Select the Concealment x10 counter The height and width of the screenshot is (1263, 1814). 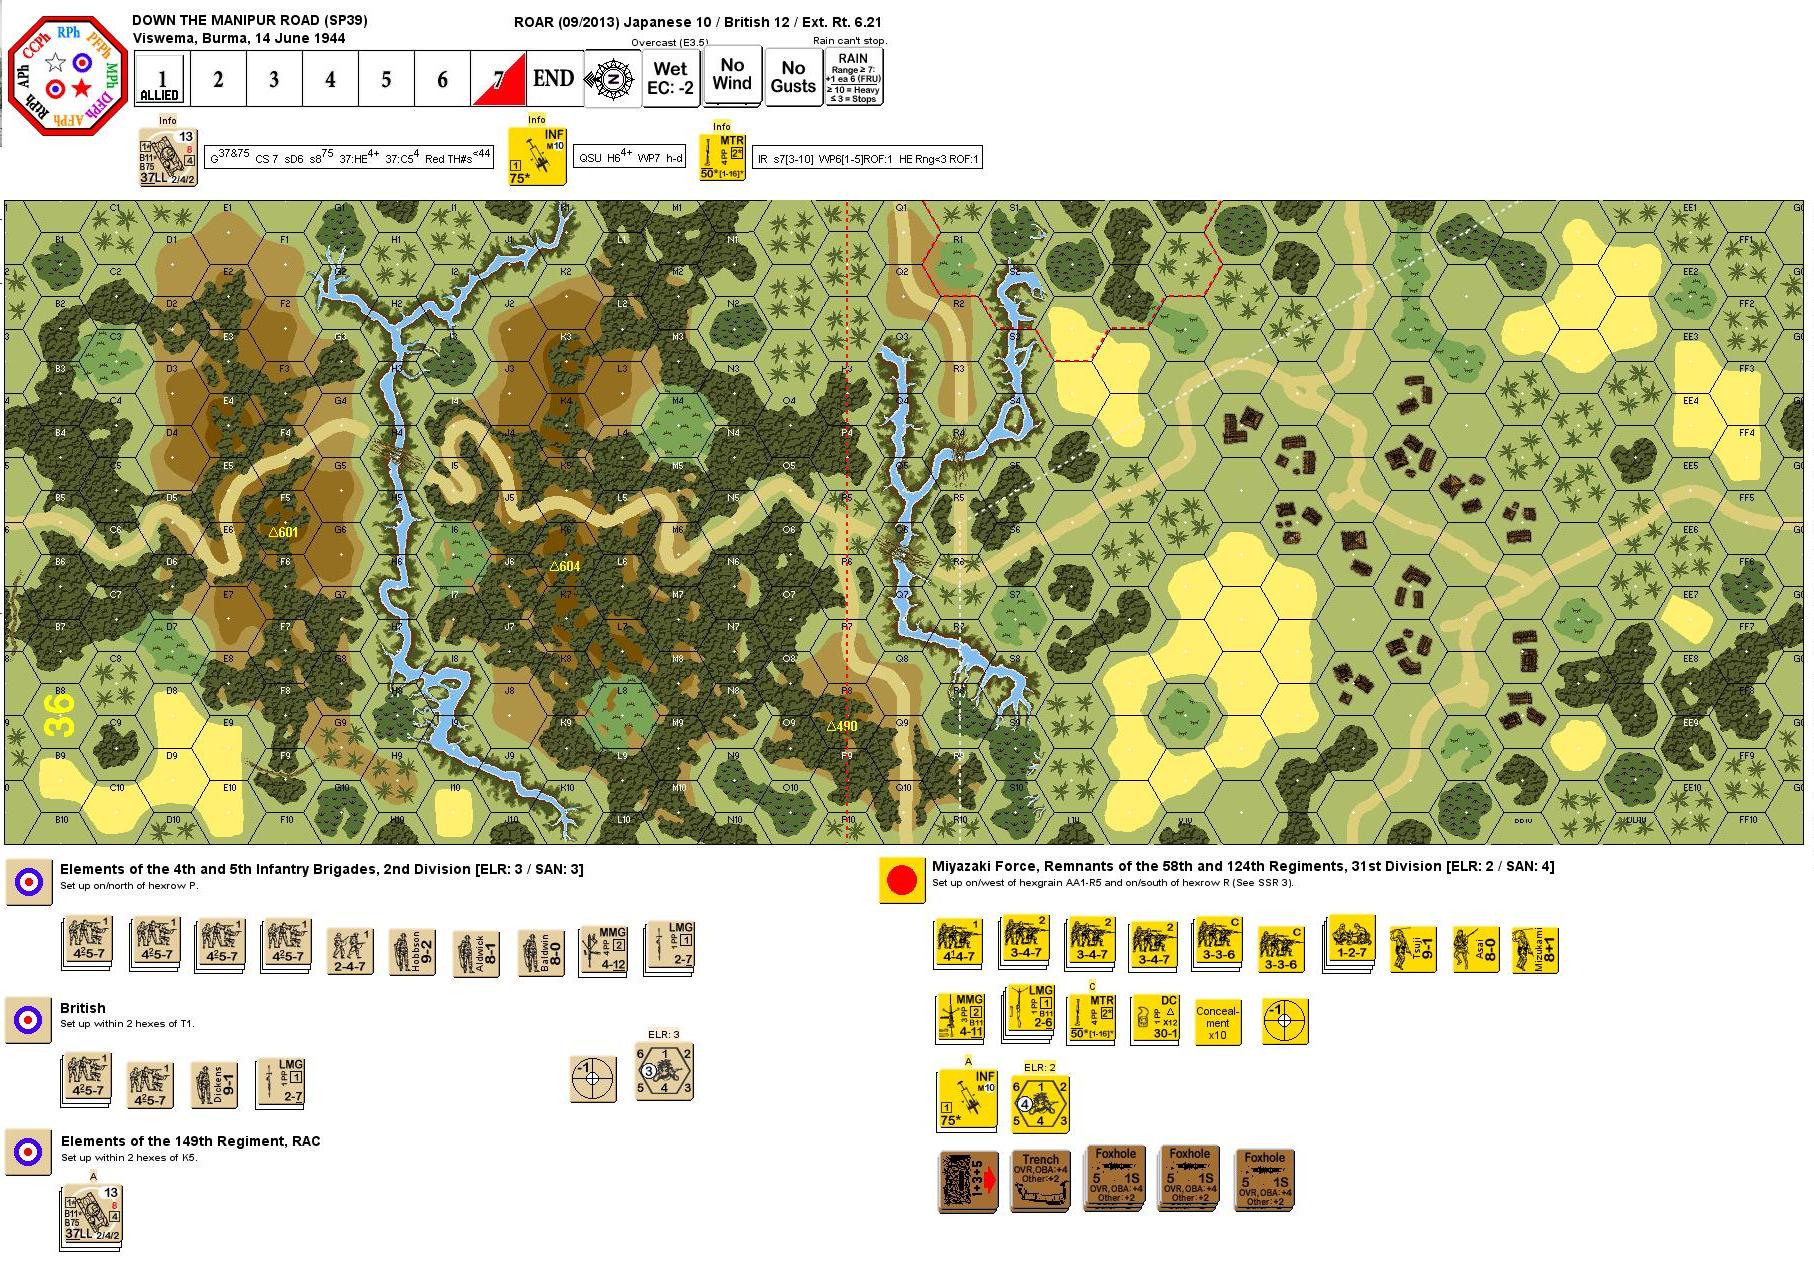1217,1021
